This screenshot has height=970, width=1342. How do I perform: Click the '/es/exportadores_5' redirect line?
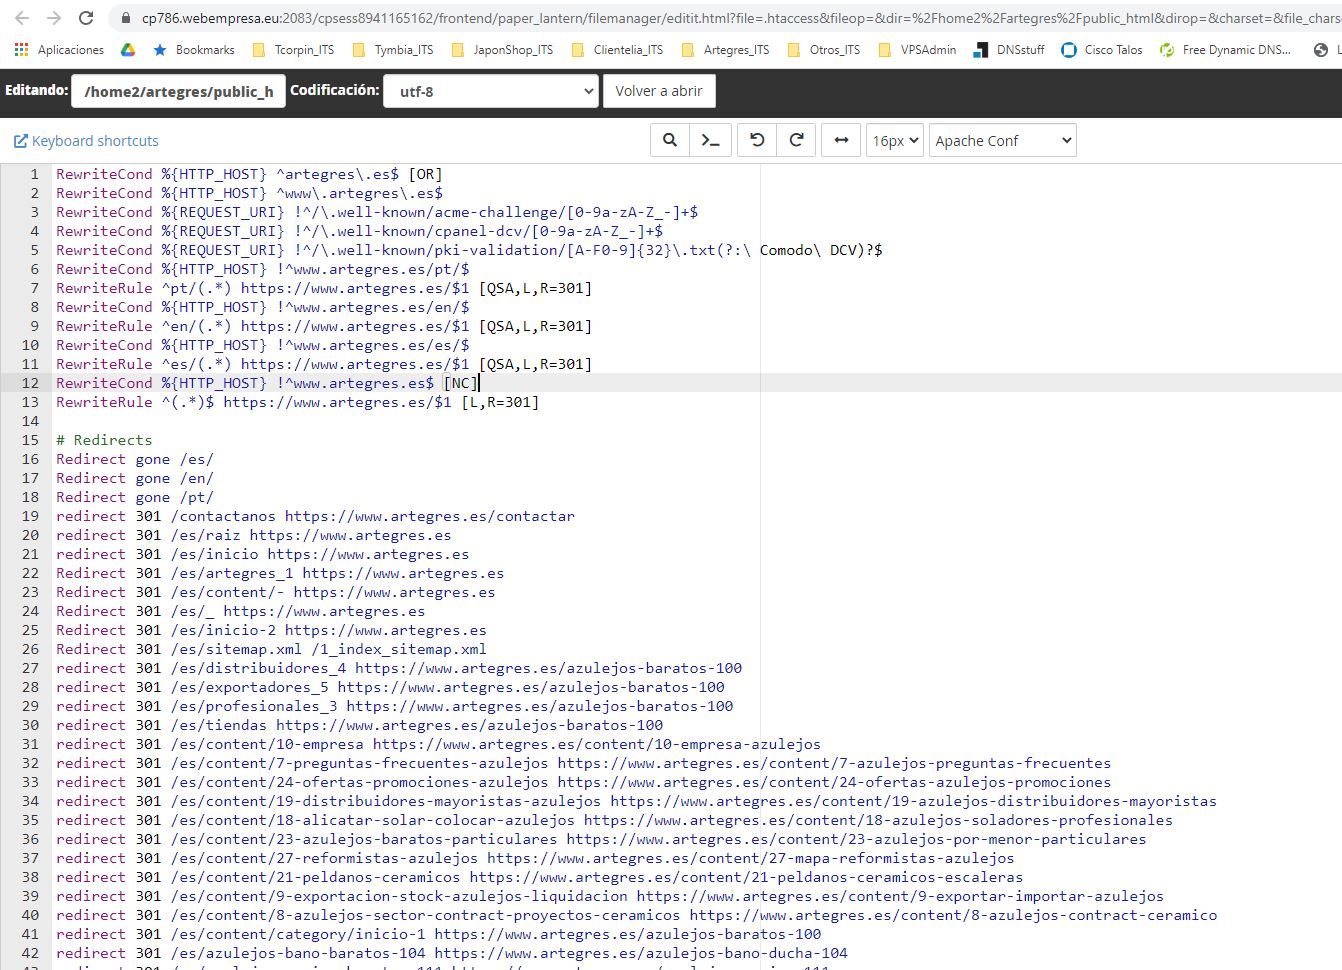pyautogui.click(x=390, y=687)
